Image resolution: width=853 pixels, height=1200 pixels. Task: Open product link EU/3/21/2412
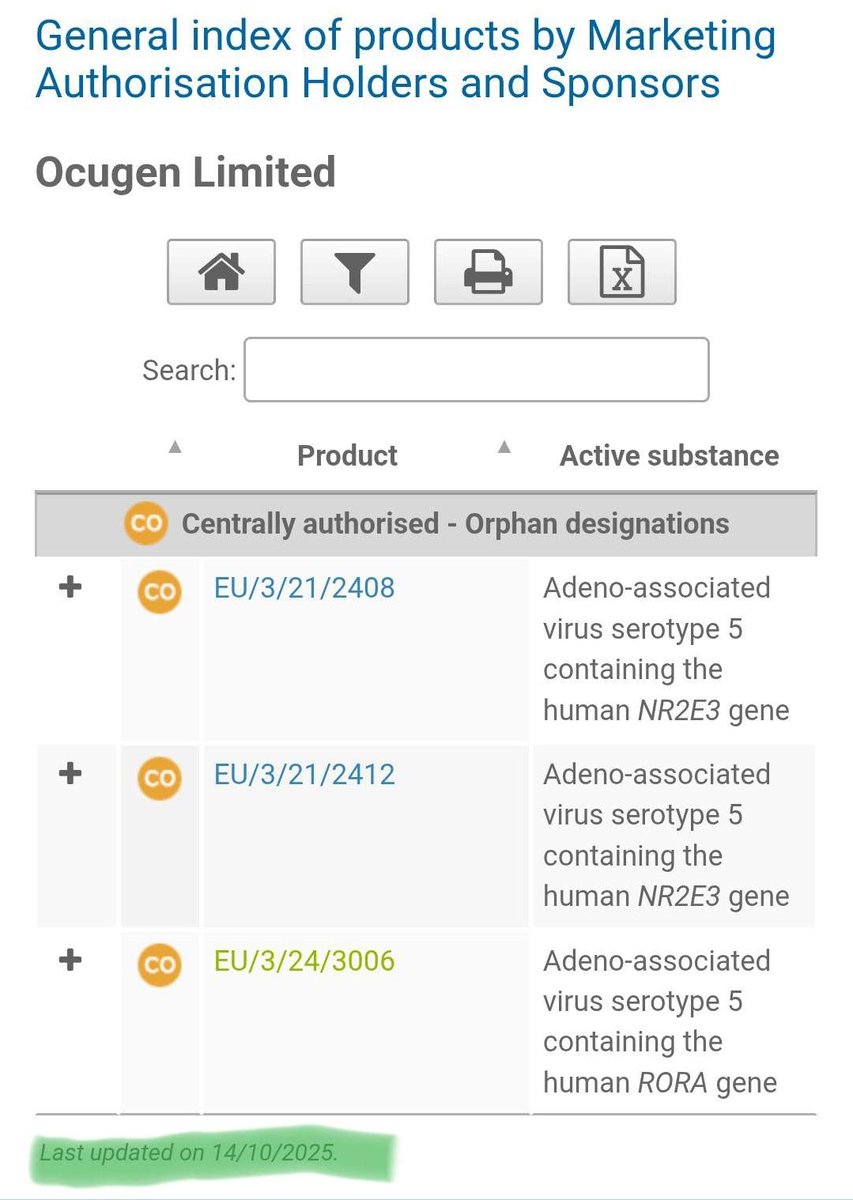(304, 774)
